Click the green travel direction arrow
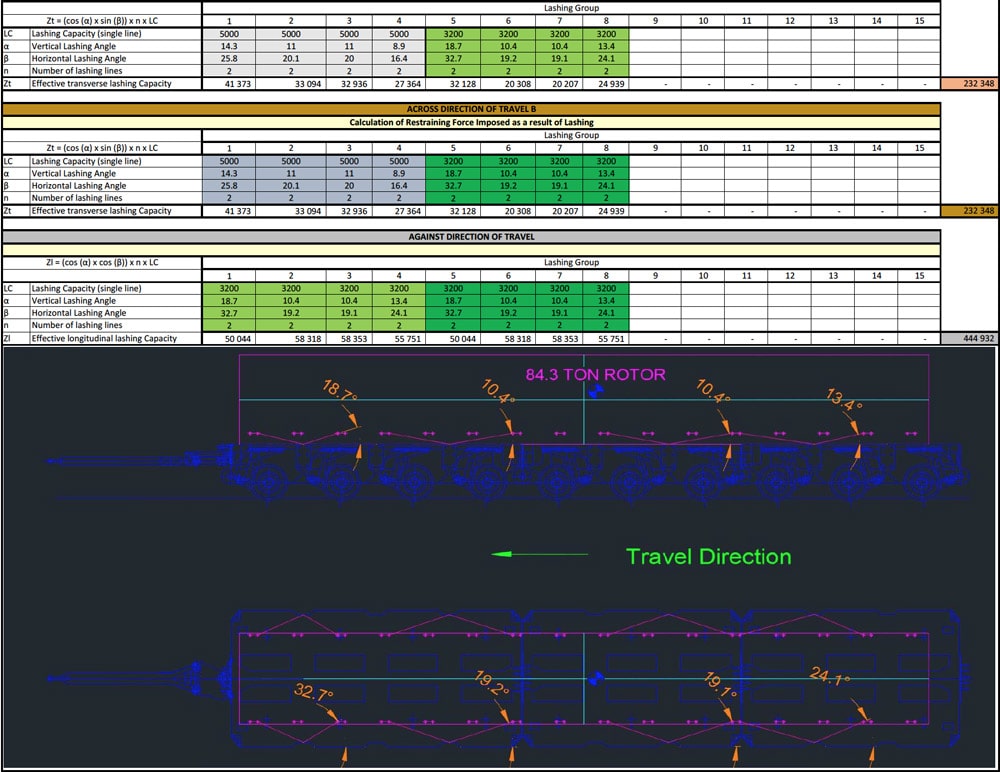 click(x=539, y=554)
